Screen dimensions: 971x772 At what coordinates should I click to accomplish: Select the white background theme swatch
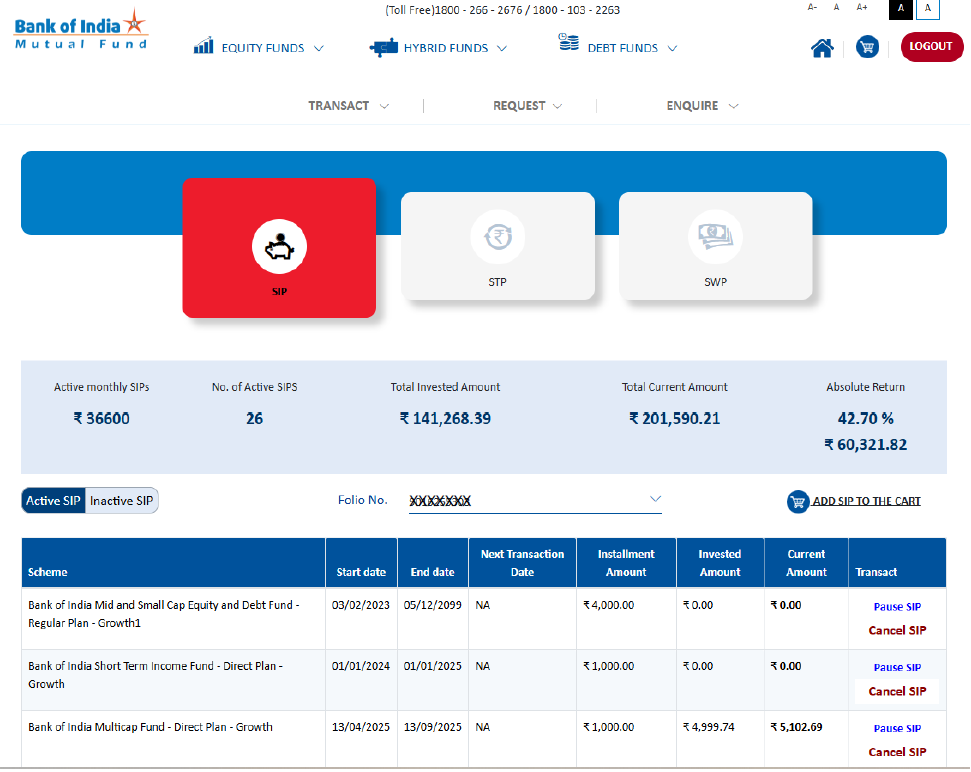pyautogui.click(x=928, y=9)
